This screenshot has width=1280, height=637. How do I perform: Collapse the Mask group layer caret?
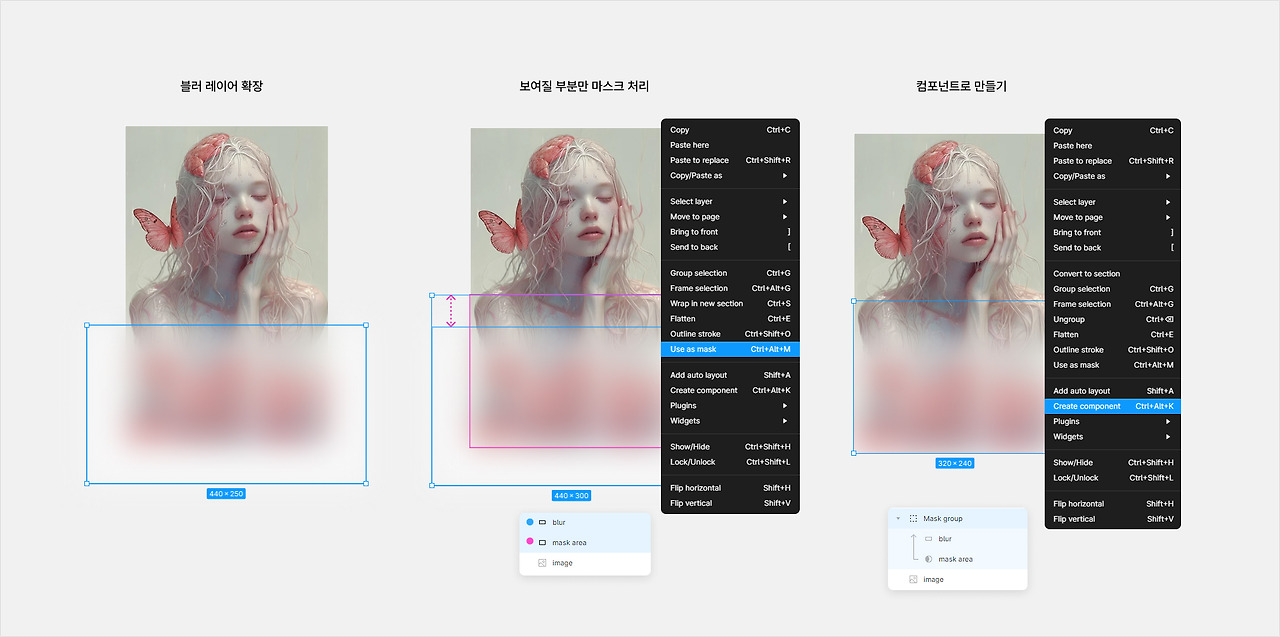pyautogui.click(x=898, y=519)
